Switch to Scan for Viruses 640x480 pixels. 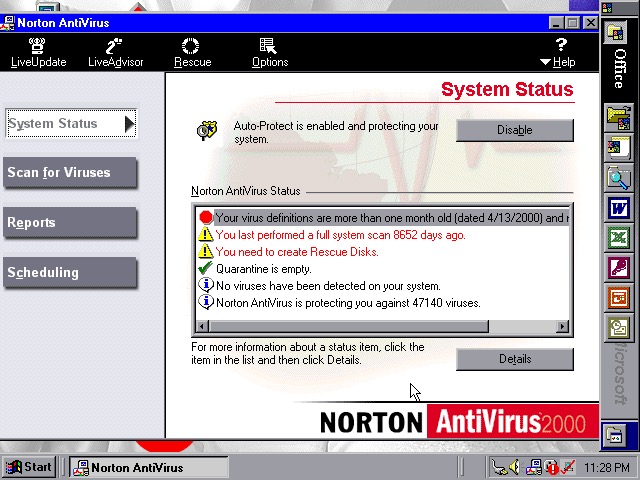tap(70, 172)
